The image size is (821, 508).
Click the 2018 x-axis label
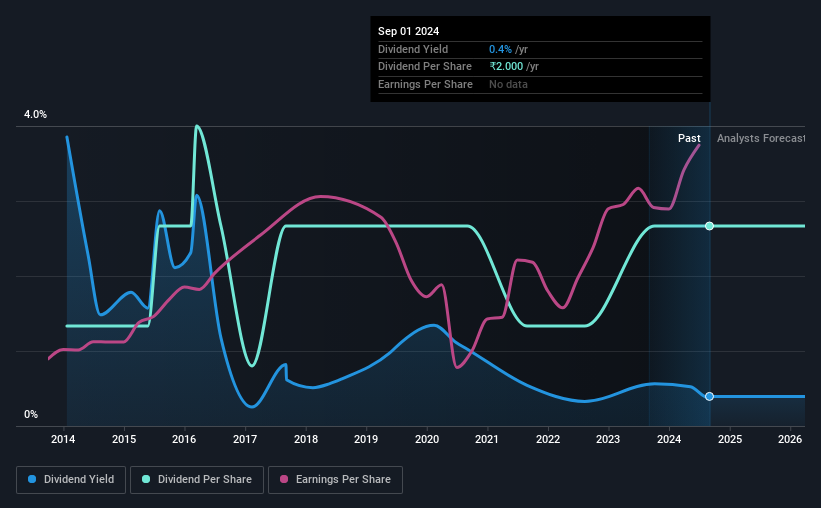[306, 439]
